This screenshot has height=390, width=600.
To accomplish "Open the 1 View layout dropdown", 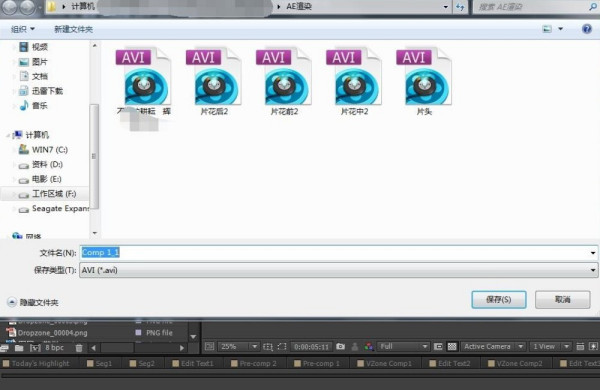I will point(550,346).
